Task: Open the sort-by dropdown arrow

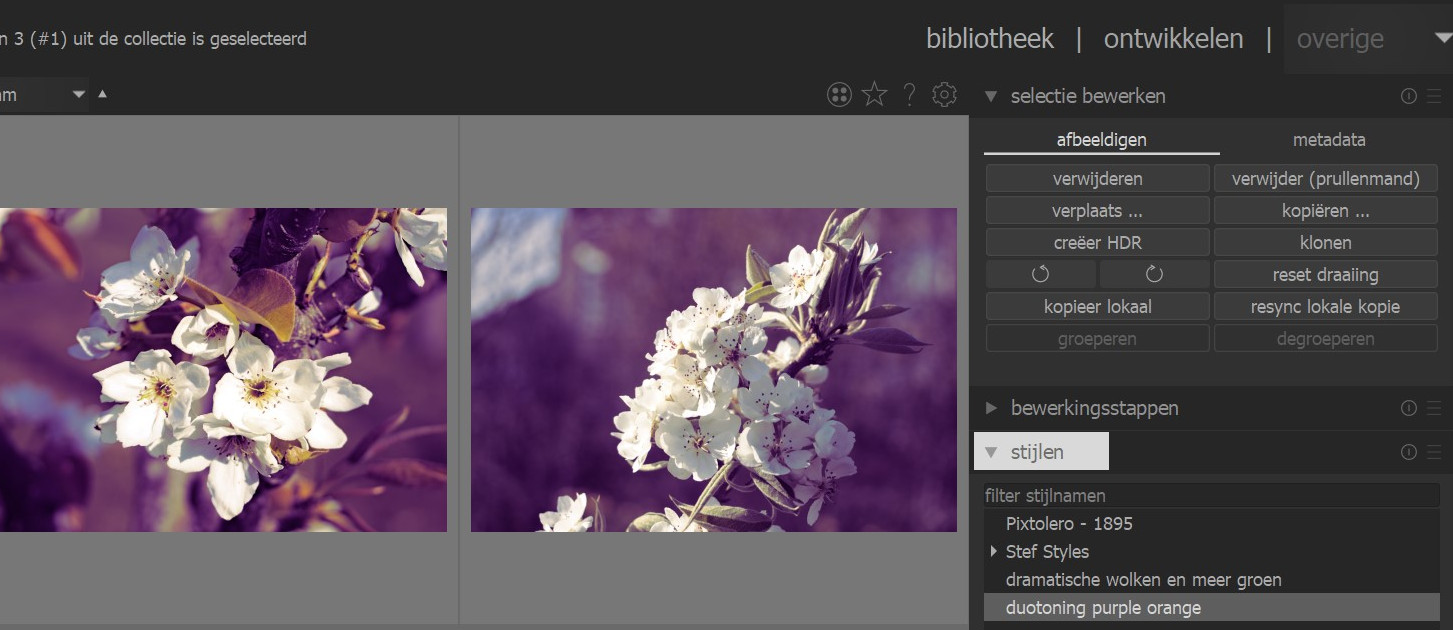Action: tap(79, 95)
